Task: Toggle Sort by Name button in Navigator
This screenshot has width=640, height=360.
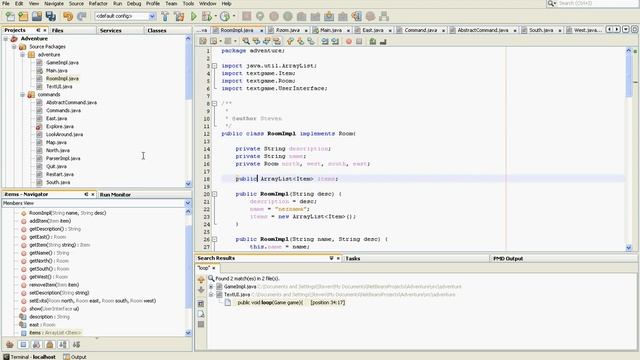Action: point(63,345)
